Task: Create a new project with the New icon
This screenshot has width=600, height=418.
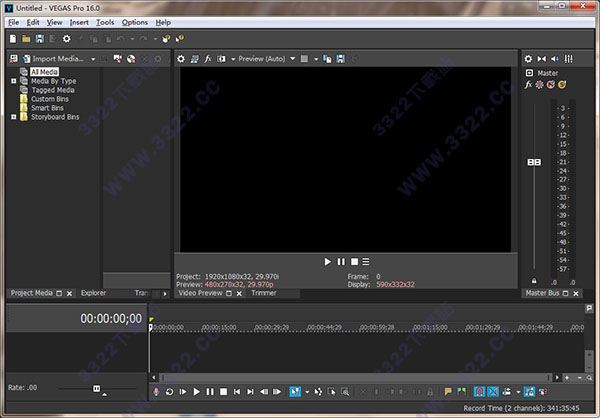Action: click(x=13, y=39)
